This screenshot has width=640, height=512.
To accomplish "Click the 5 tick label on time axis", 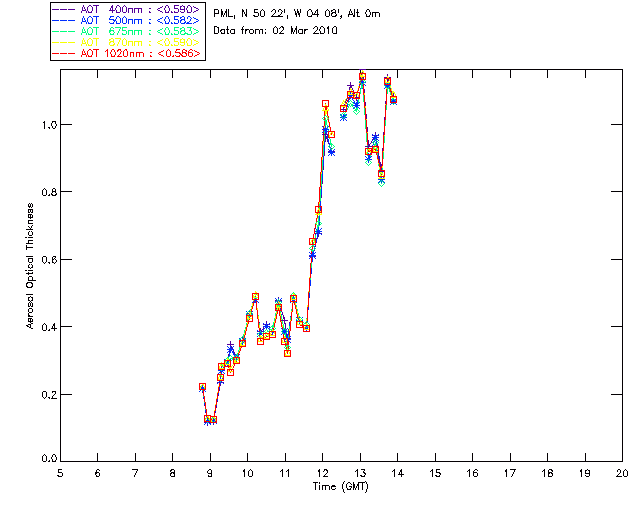I will pyautogui.click(x=60, y=472).
